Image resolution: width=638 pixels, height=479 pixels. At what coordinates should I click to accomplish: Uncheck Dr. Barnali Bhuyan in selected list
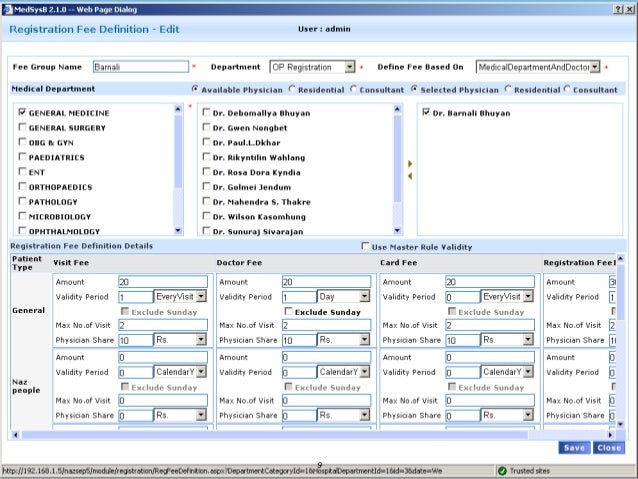tap(426, 112)
